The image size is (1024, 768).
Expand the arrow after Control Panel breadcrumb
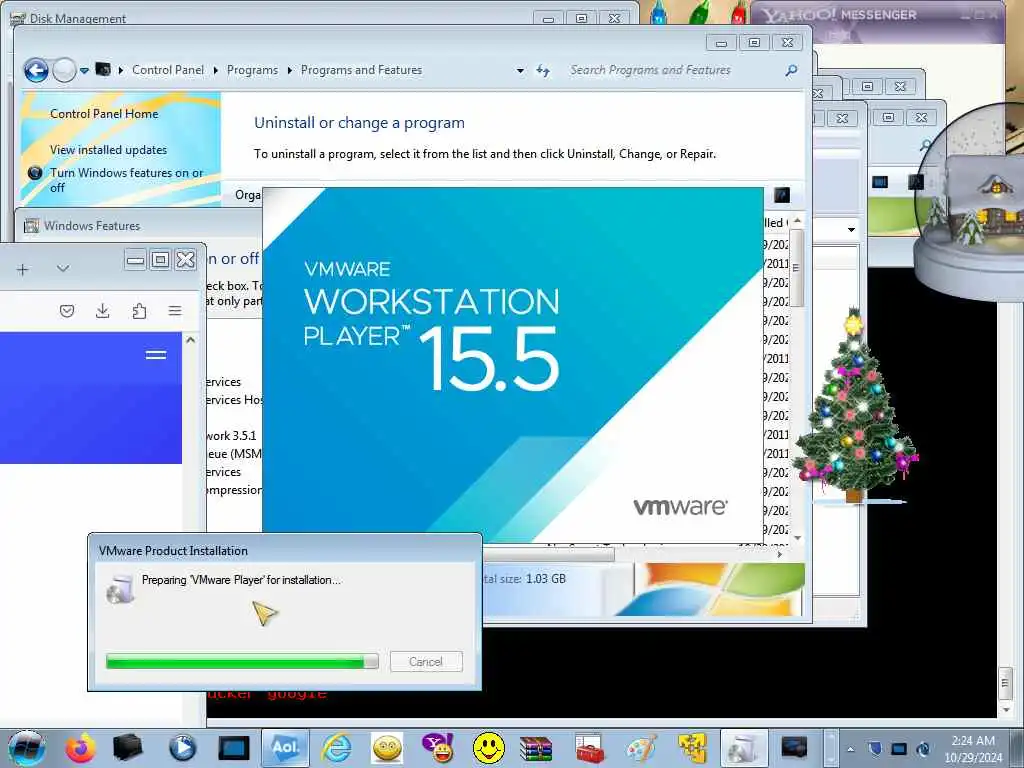(x=216, y=70)
